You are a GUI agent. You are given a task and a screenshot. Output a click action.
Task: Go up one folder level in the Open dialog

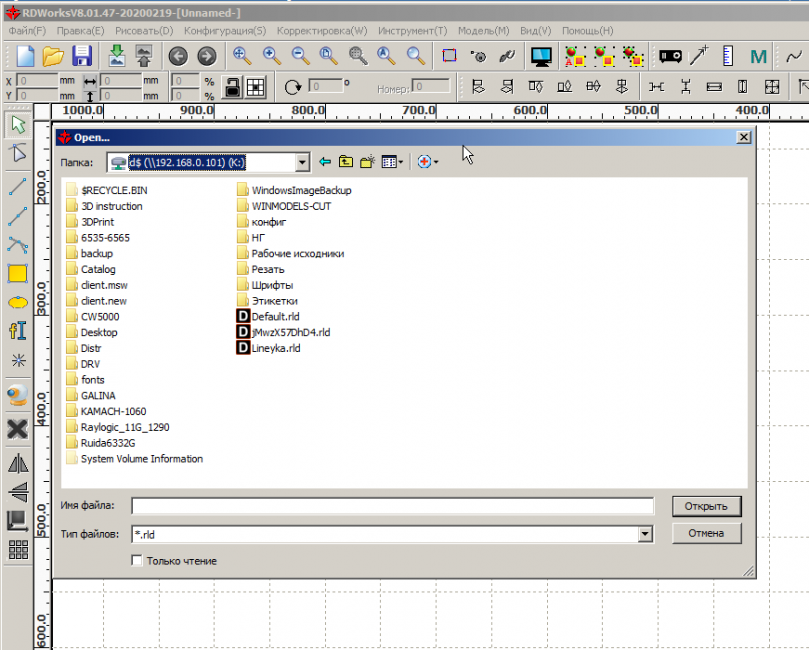[346, 162]
